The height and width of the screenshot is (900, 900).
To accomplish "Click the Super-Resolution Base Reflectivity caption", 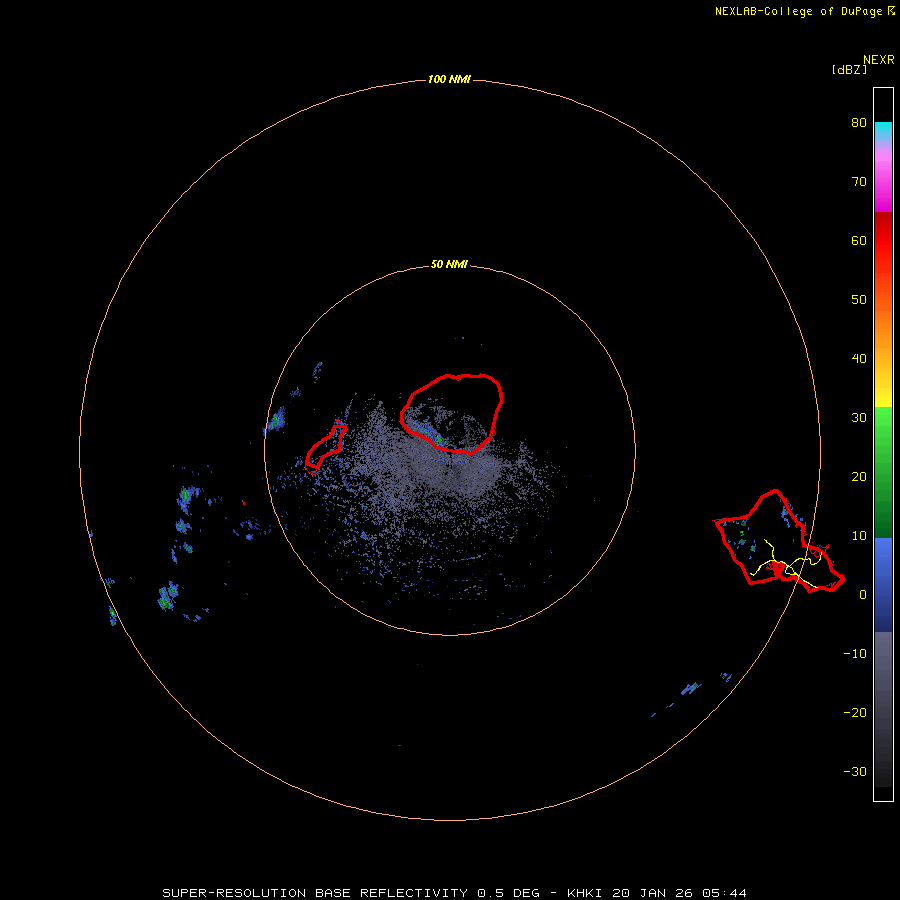I will pos(455,893).
